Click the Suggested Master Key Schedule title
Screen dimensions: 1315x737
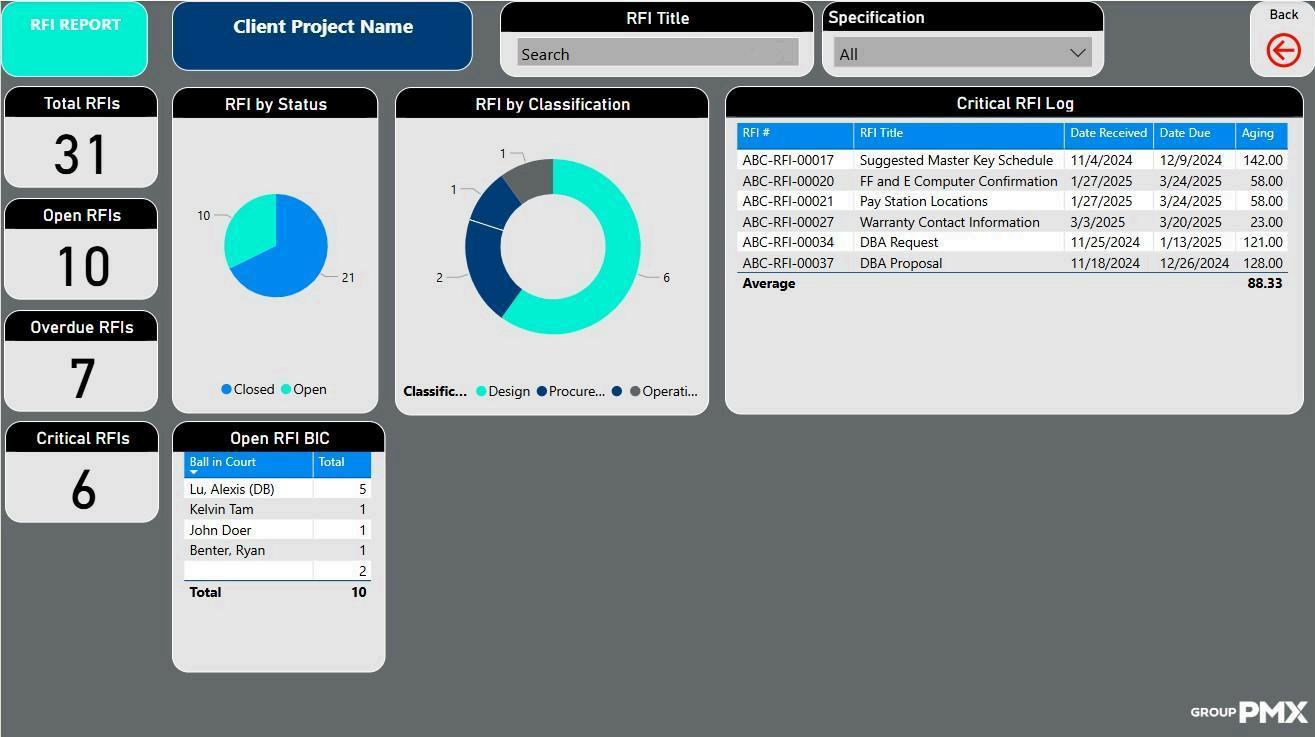tap(956, 160)
